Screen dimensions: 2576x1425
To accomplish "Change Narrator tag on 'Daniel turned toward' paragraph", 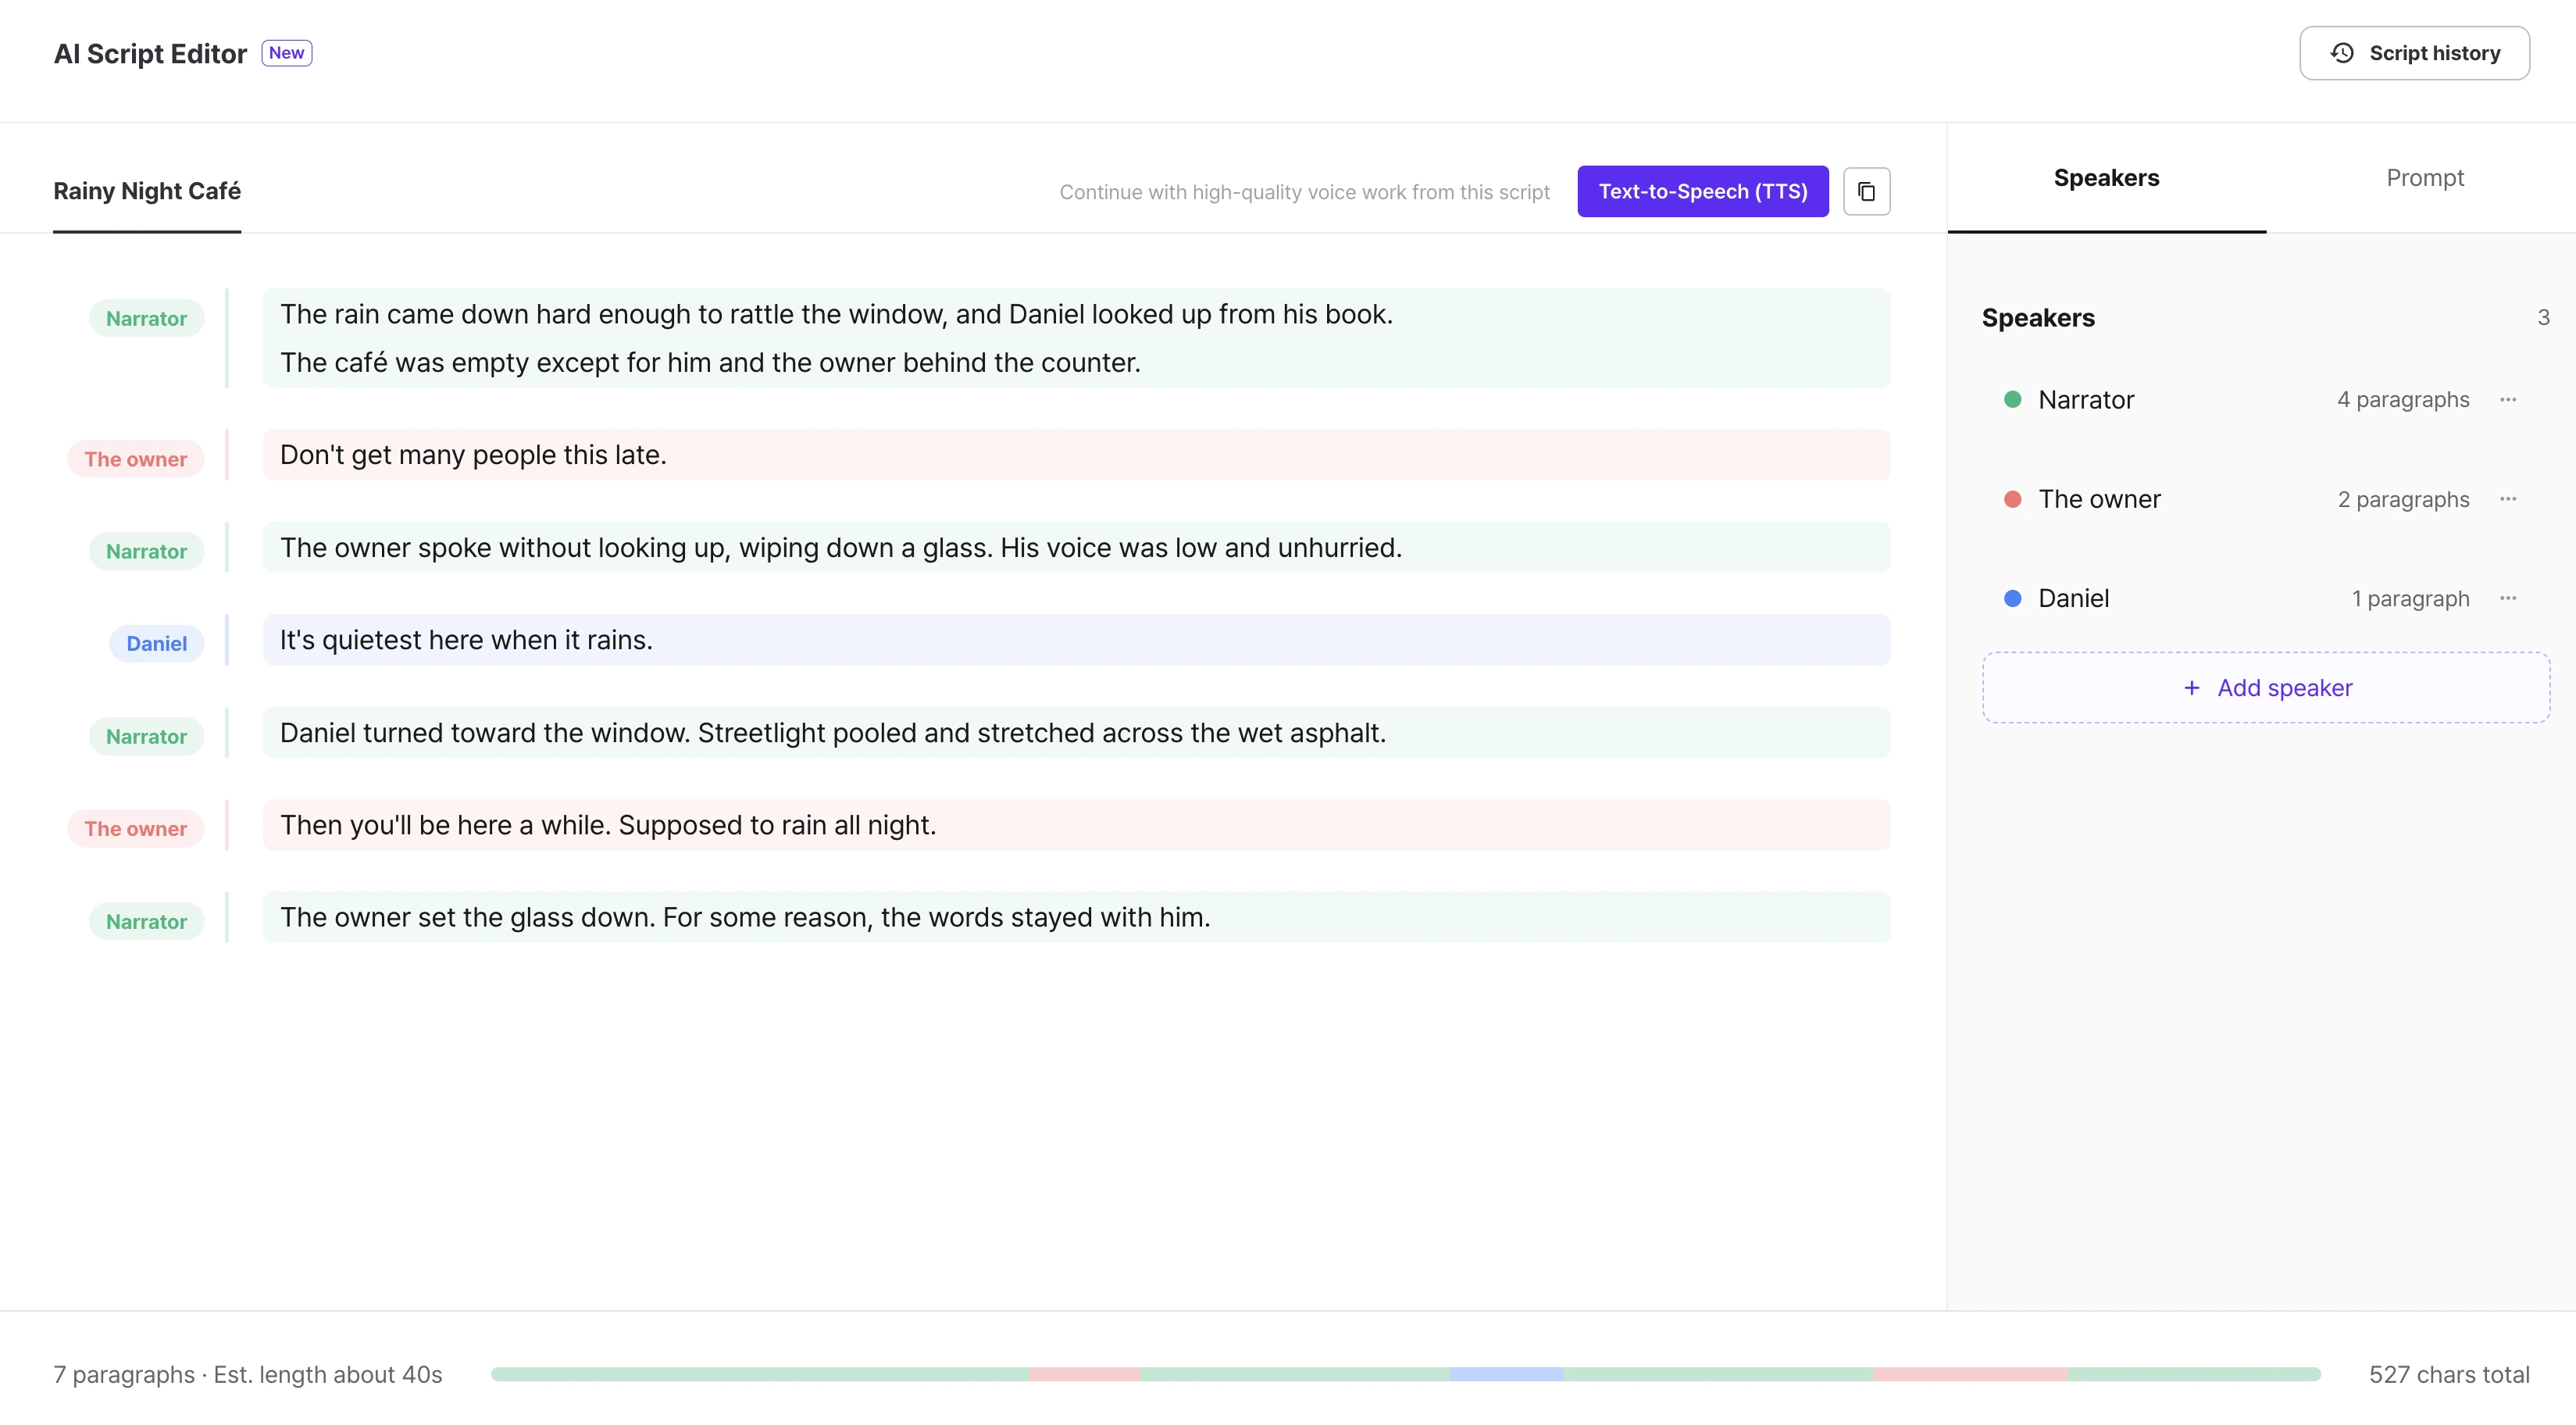I will [146, 737].
